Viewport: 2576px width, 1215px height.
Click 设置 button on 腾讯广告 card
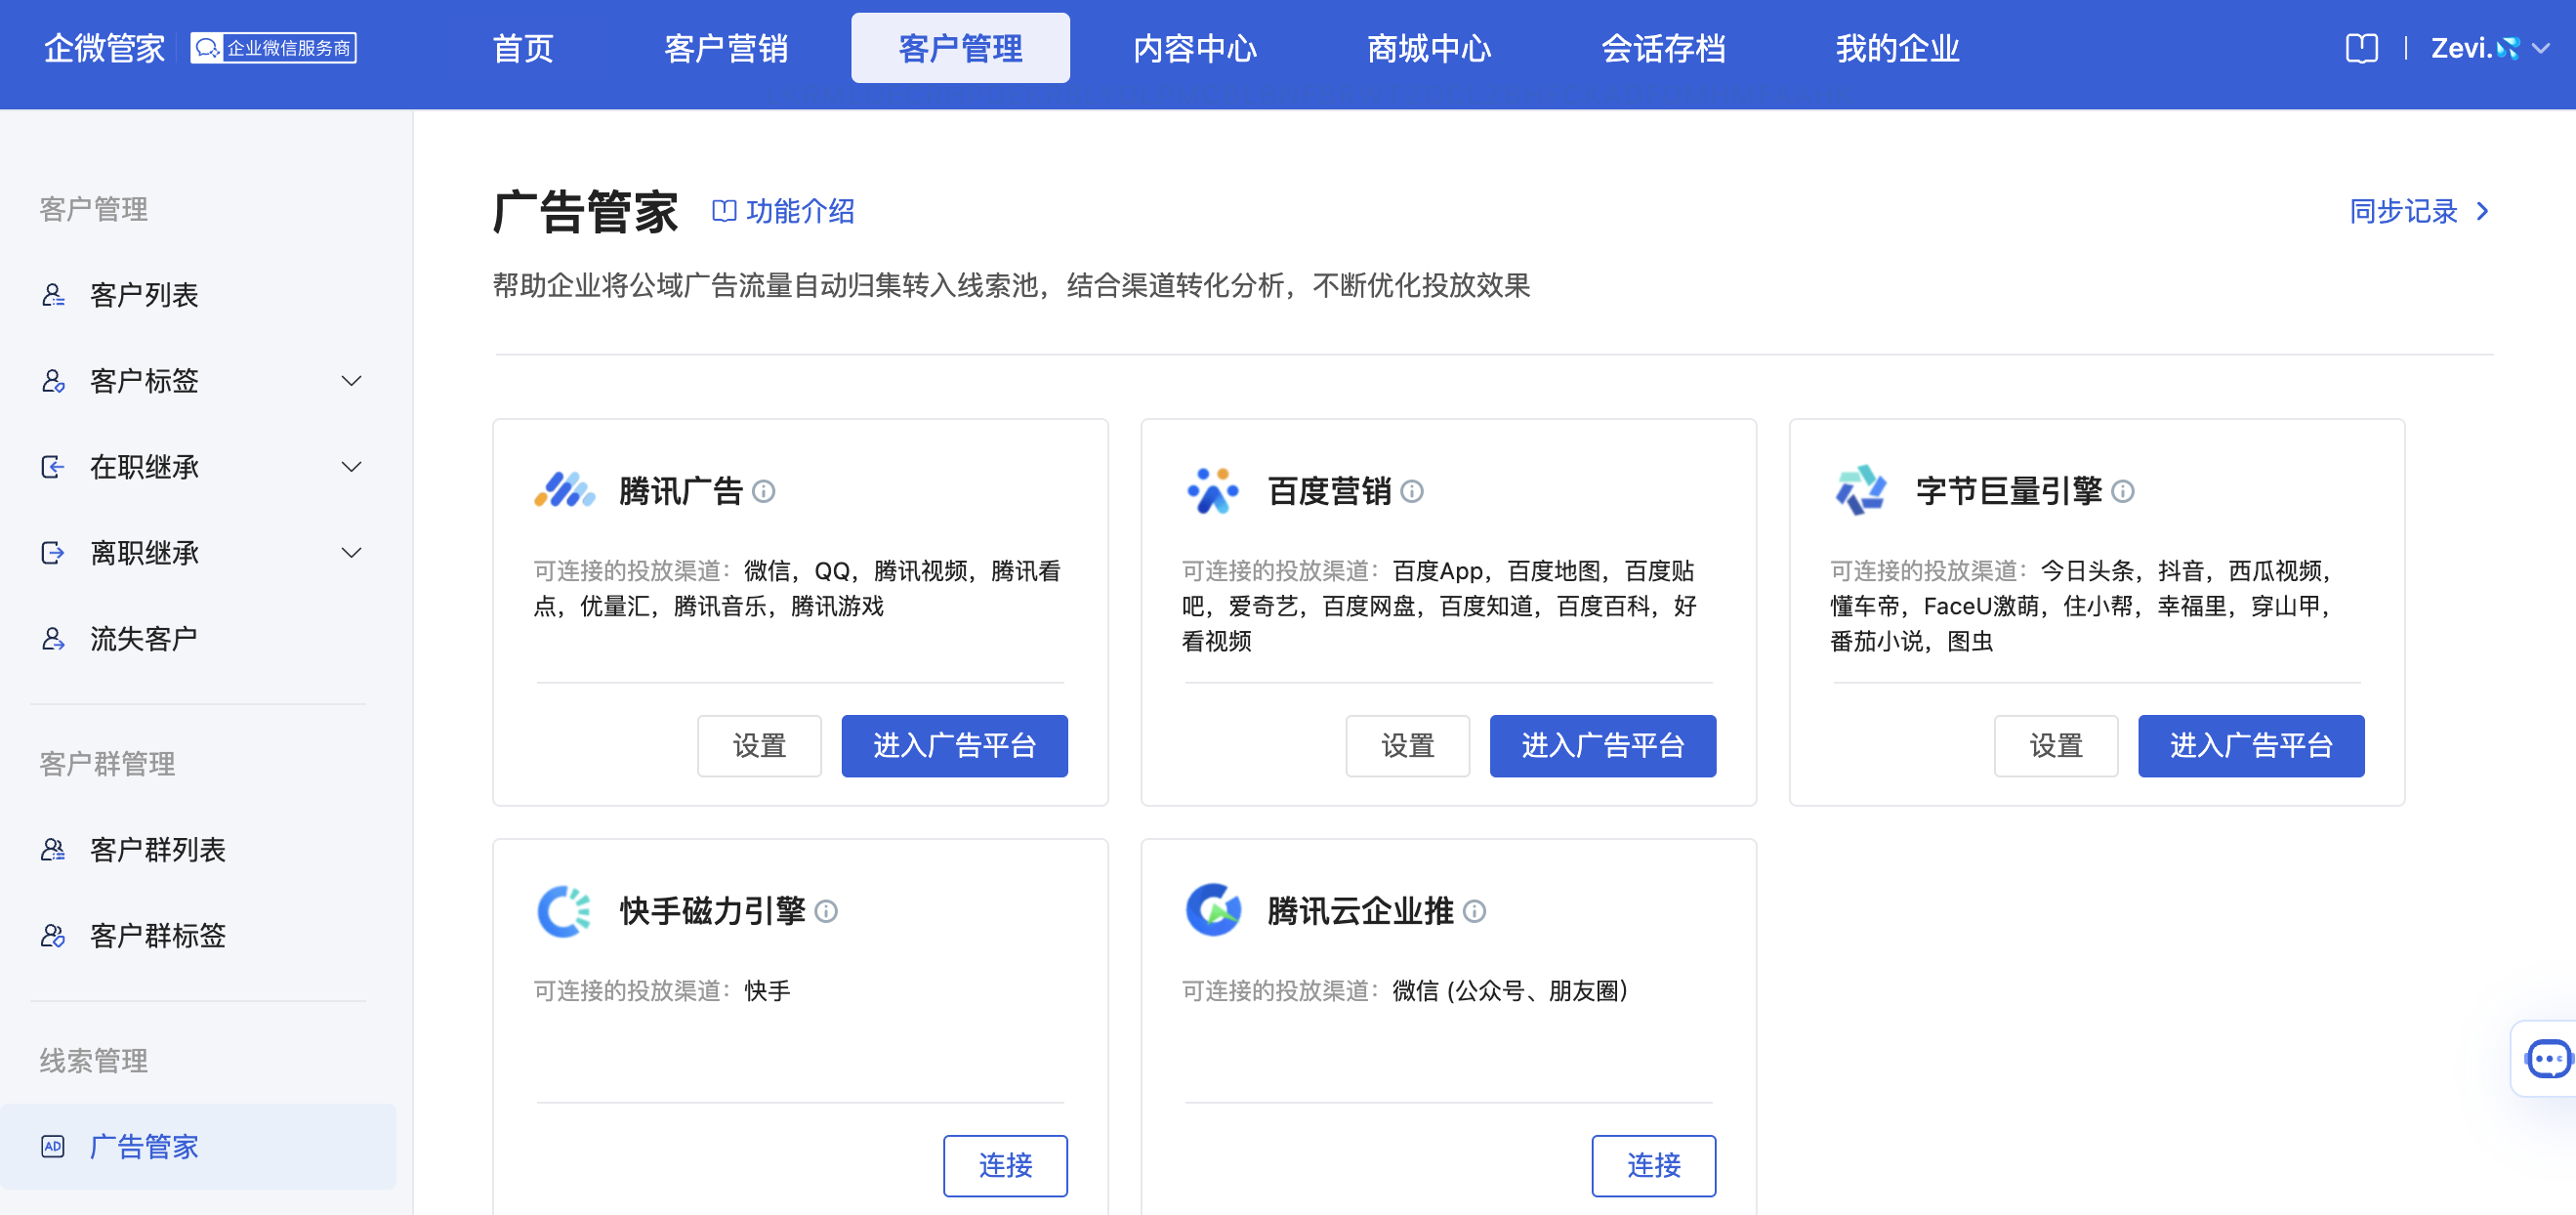pos(759,746)
